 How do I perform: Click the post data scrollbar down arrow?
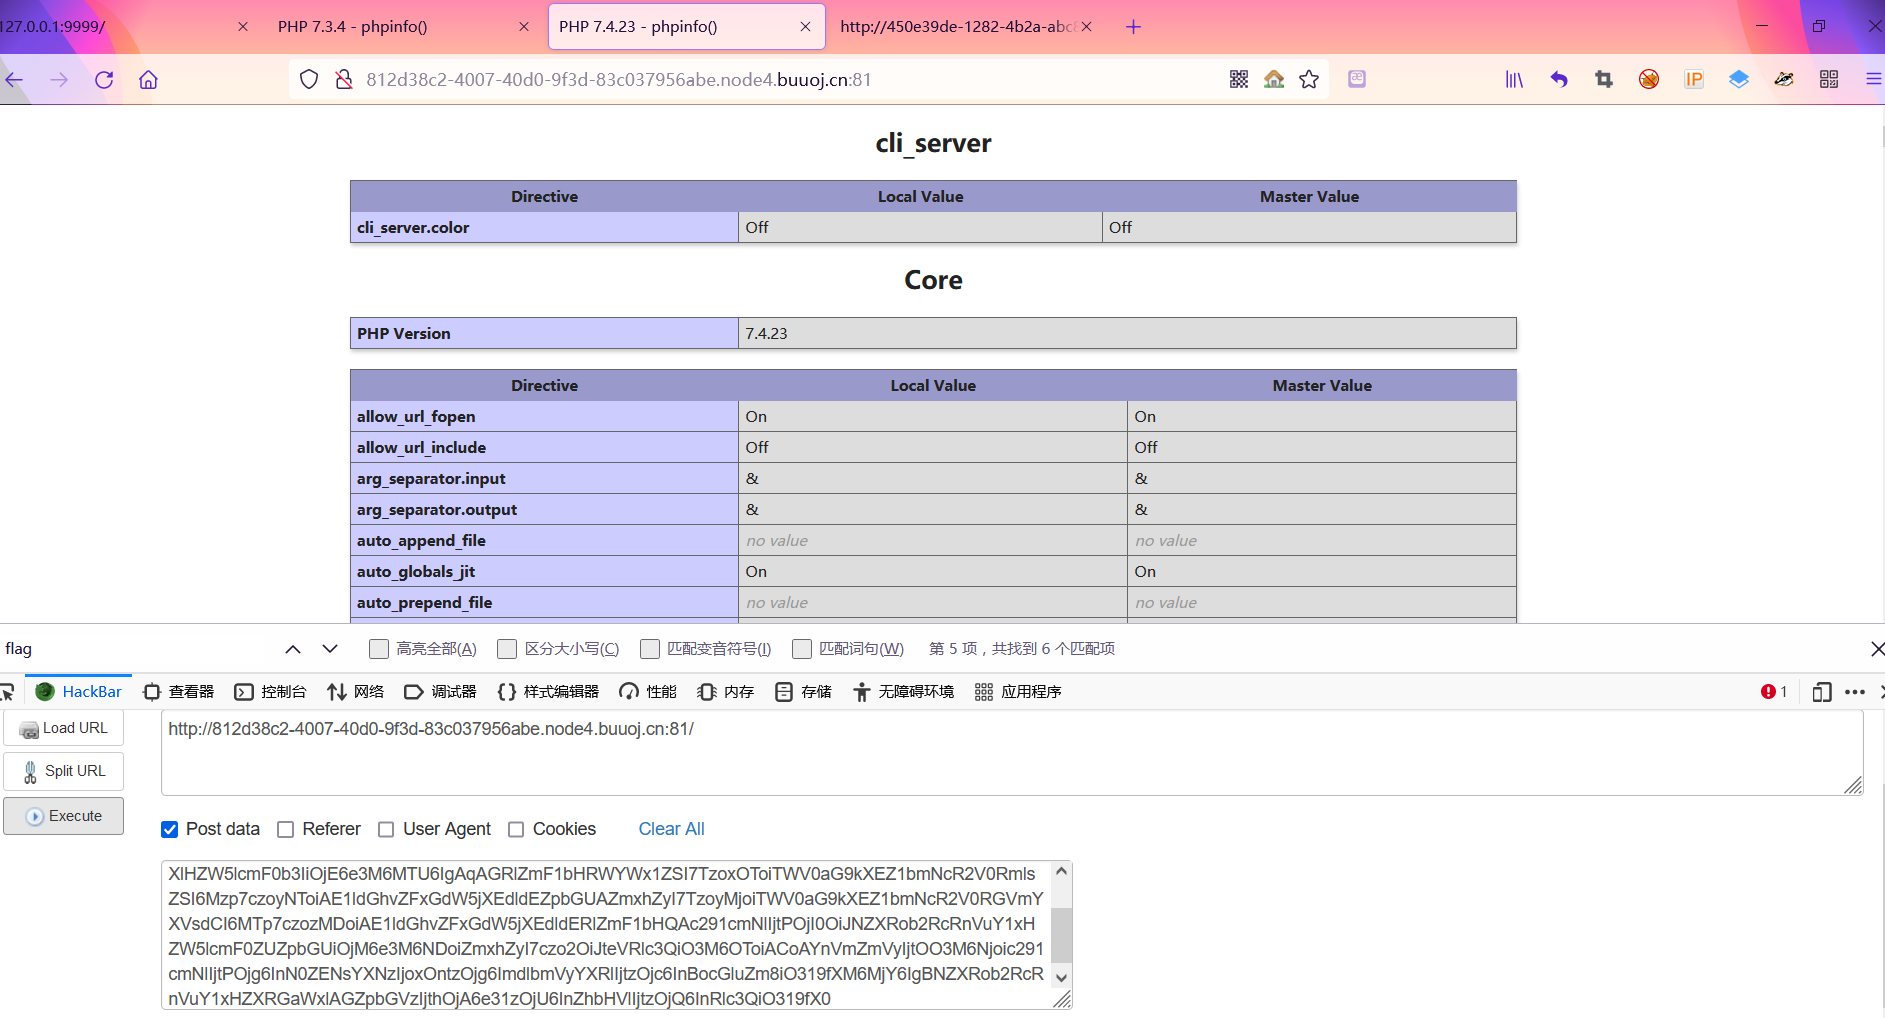(1062, 977)
